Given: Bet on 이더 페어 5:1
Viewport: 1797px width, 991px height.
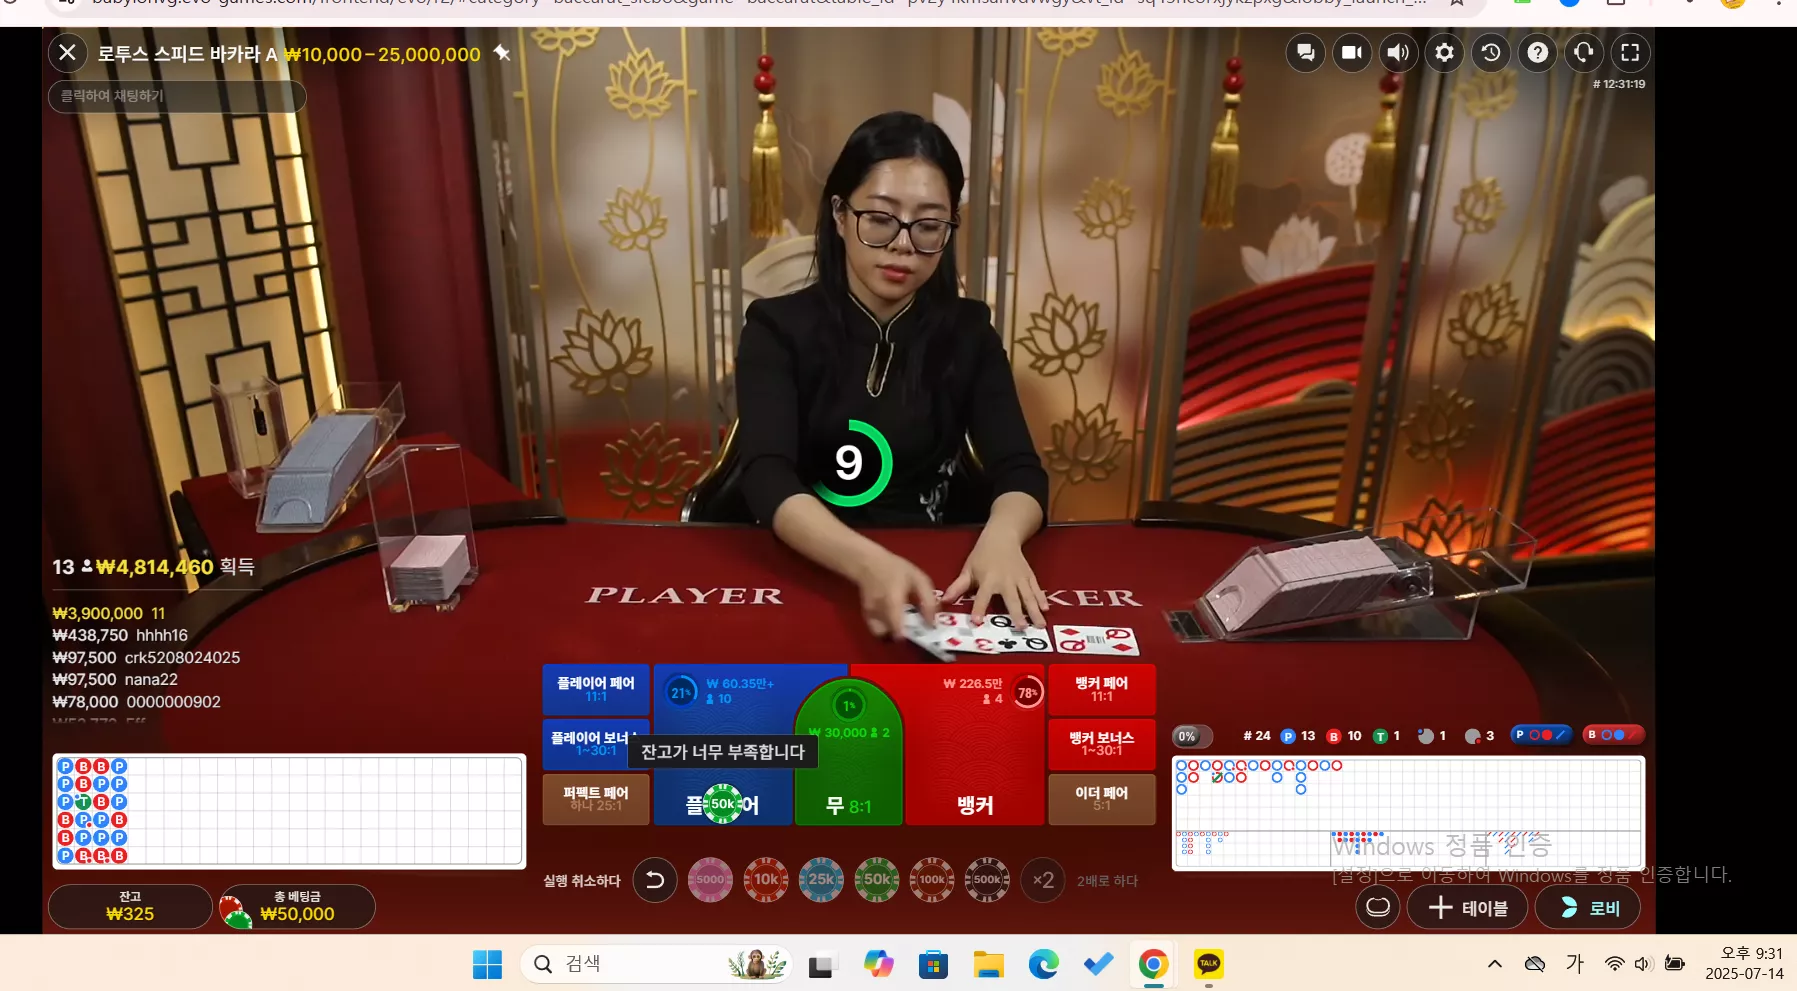Looking at the screenshot, I should pos(1102,799).
